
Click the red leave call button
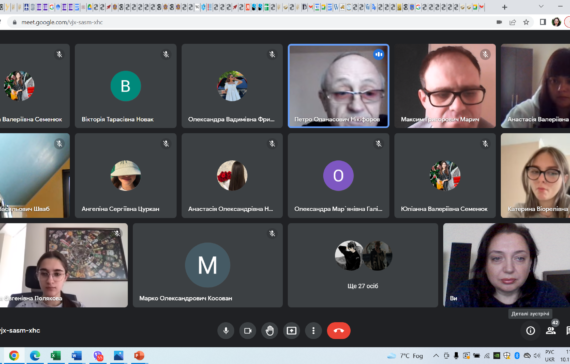[x=338, y=331]
